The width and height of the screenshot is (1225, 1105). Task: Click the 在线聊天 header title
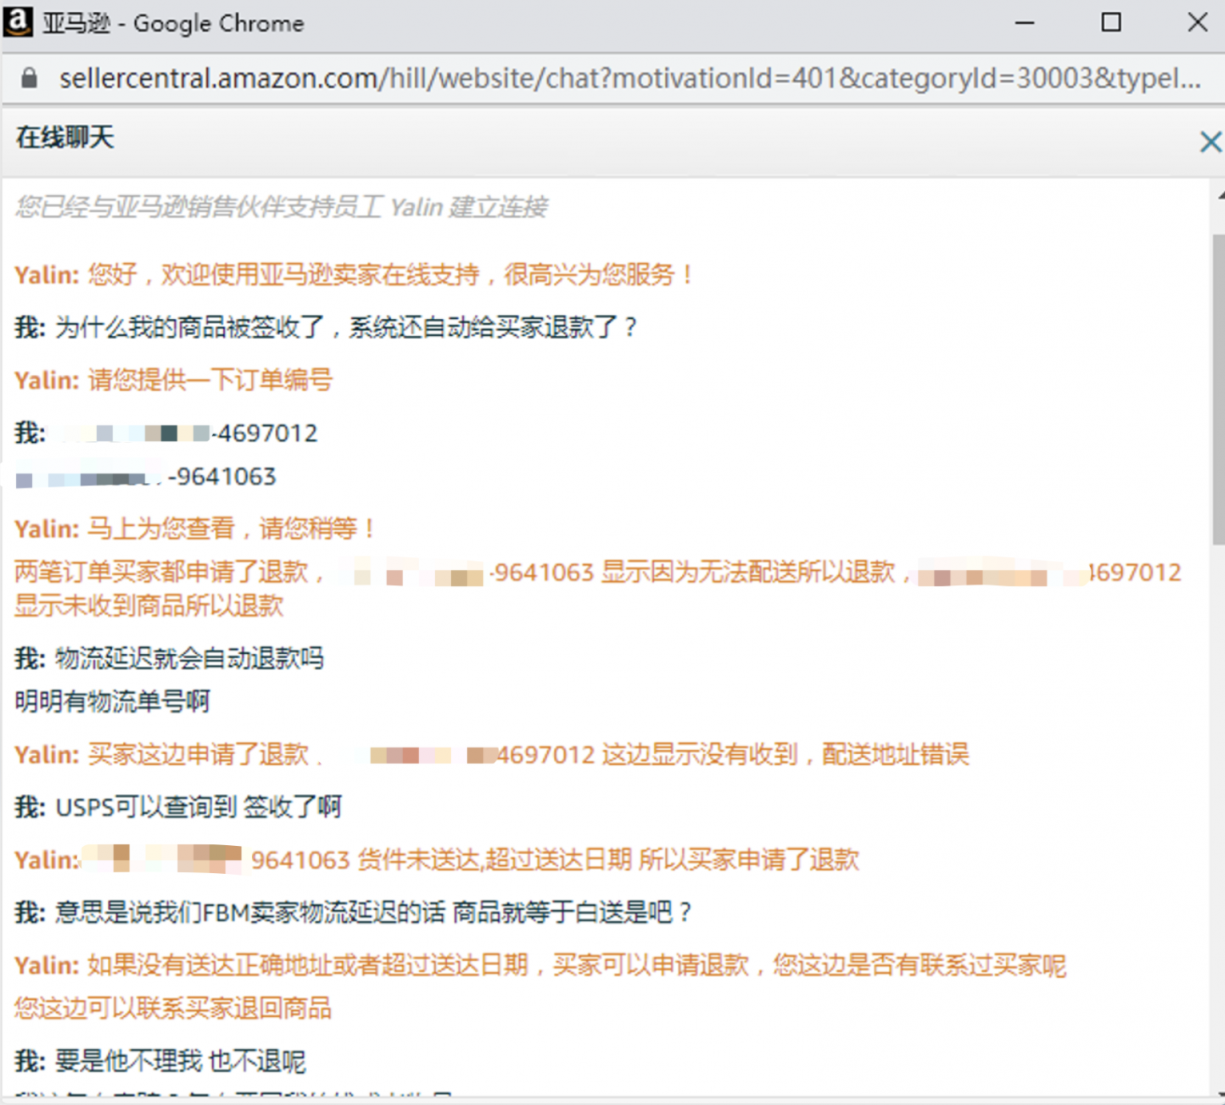(x=65, y=137)
